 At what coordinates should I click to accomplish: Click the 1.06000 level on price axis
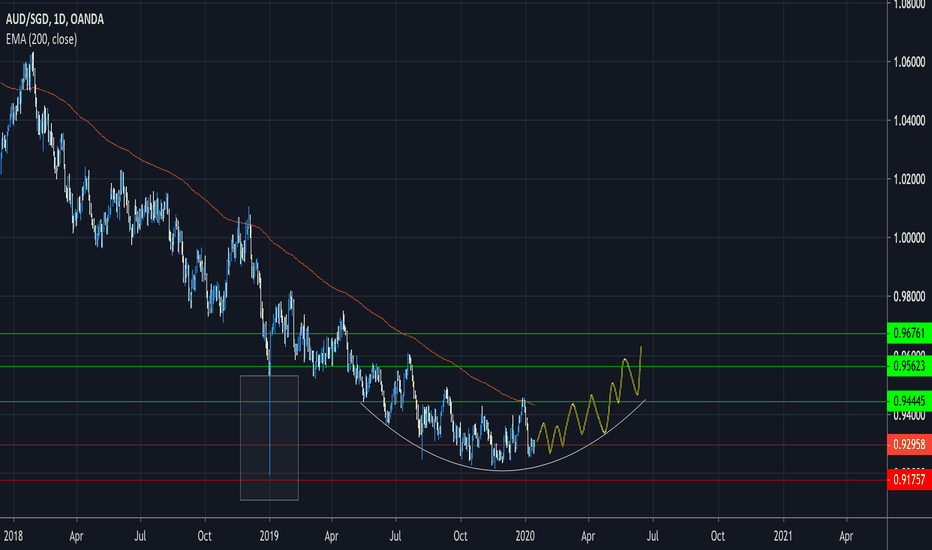coord(908,62)
